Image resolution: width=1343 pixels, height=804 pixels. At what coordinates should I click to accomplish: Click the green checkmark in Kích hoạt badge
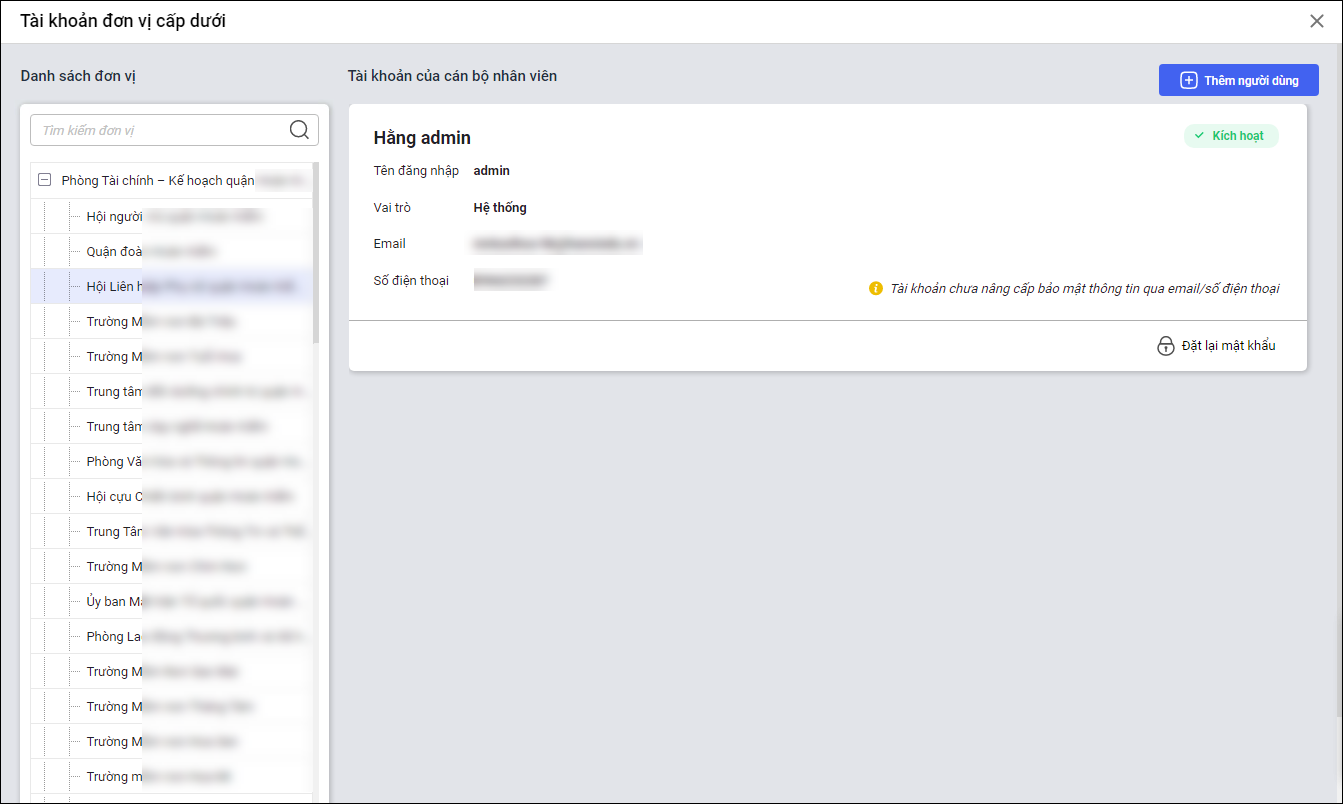tap(1199, 136)
